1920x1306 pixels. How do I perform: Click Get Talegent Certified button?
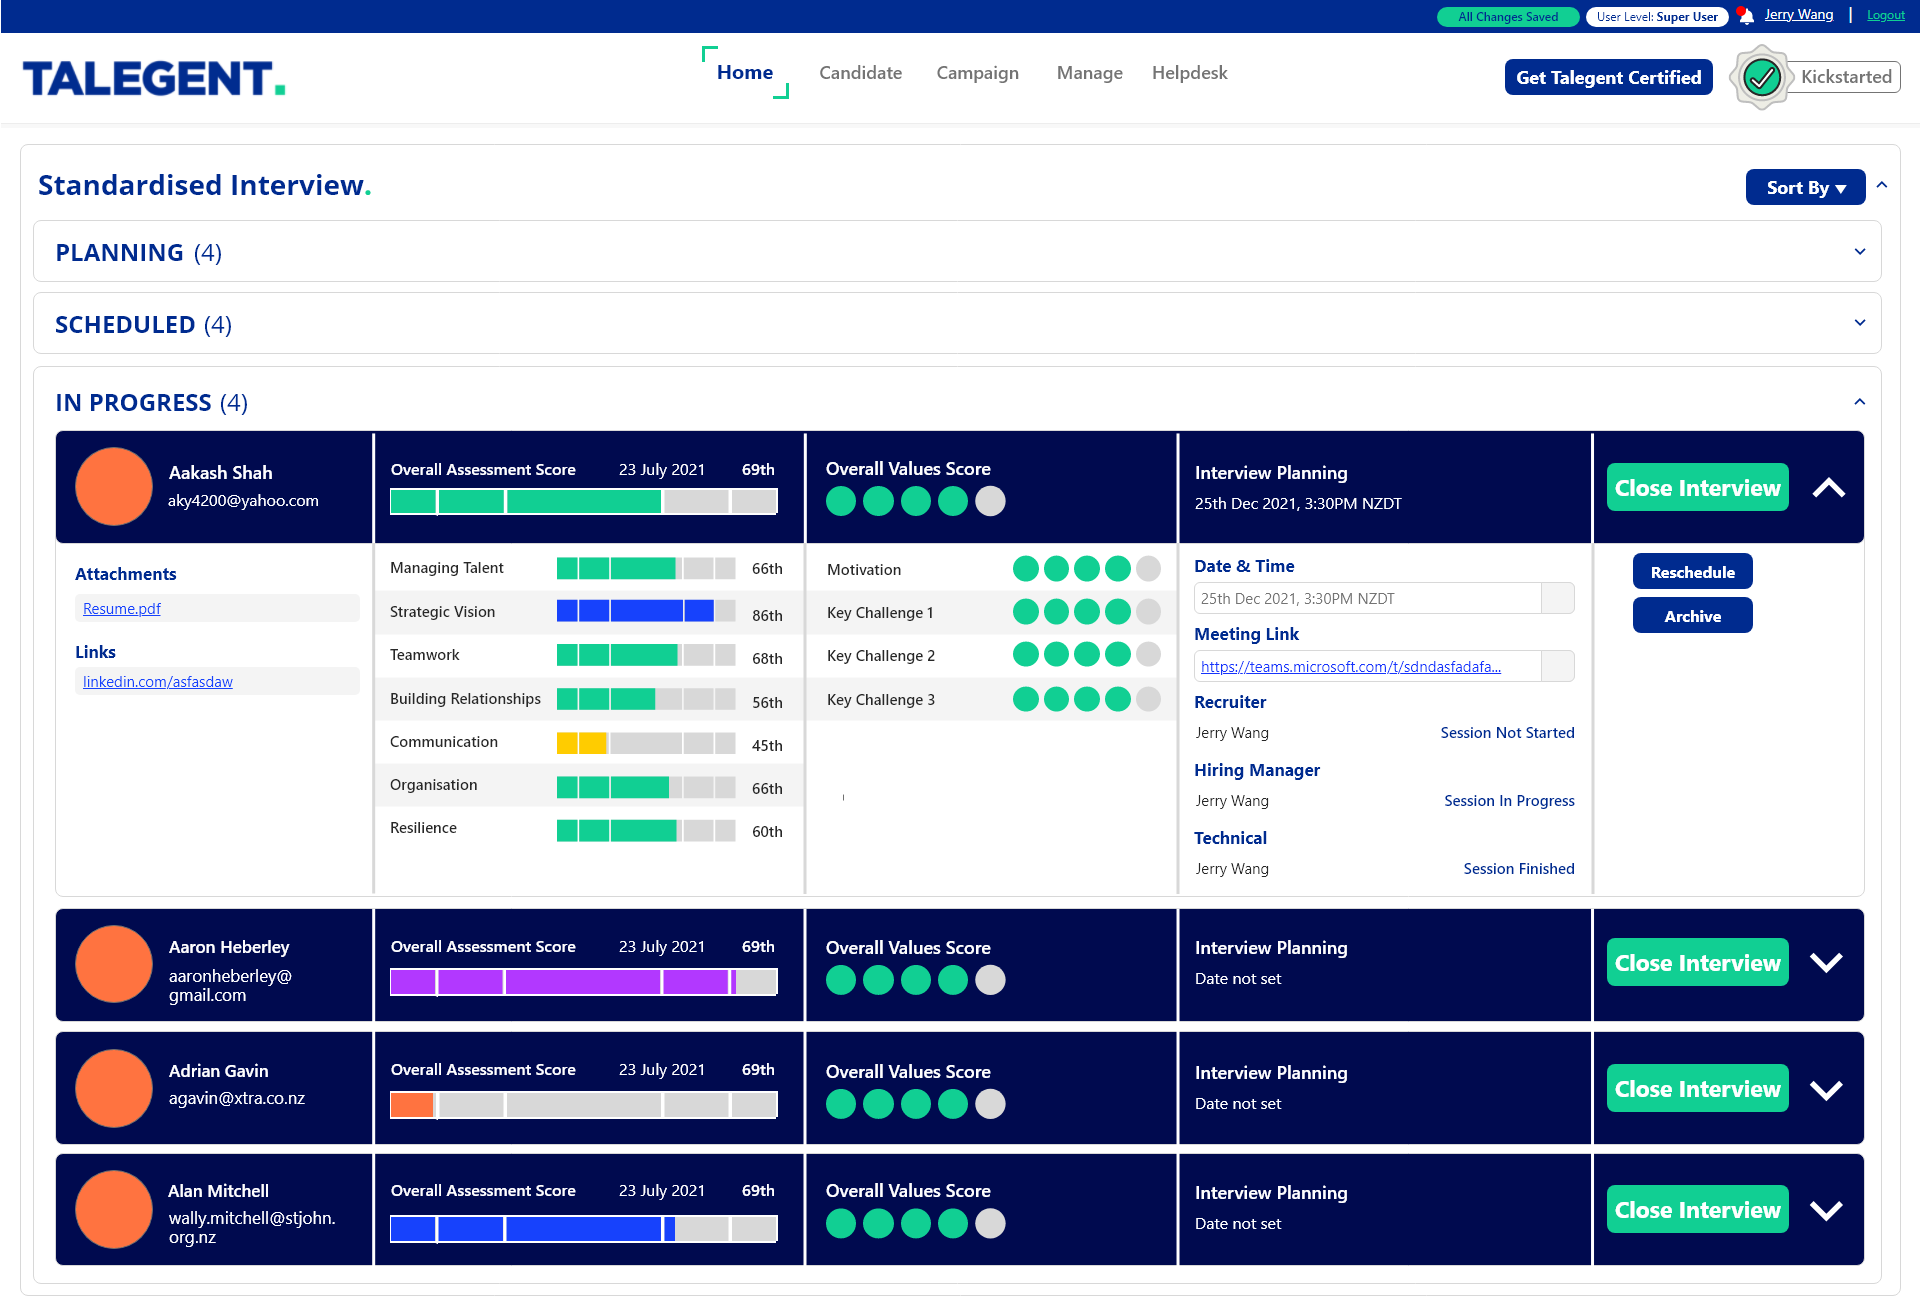[x=1608, y=77]
